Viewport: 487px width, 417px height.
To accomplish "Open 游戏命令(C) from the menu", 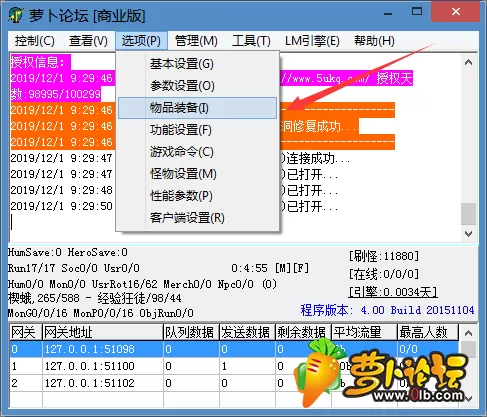I will click(197, 152).
